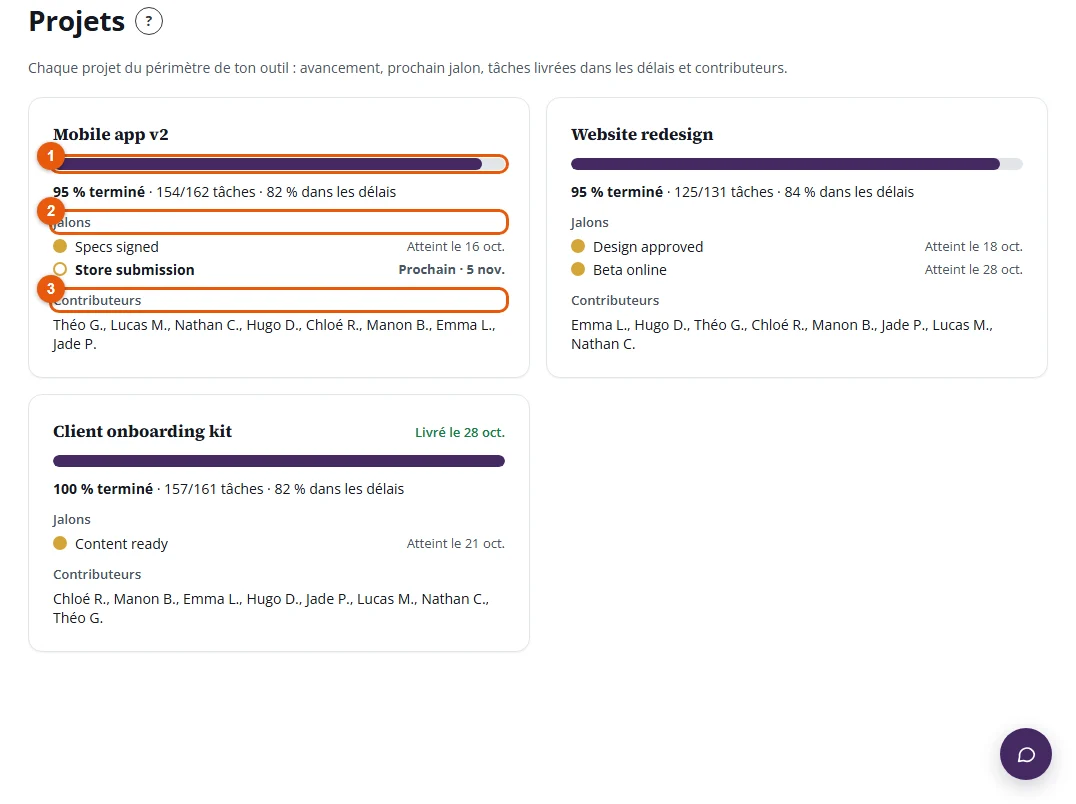
Task: Click the contributor names in Website redesign card
Action: tap(782, 335)
